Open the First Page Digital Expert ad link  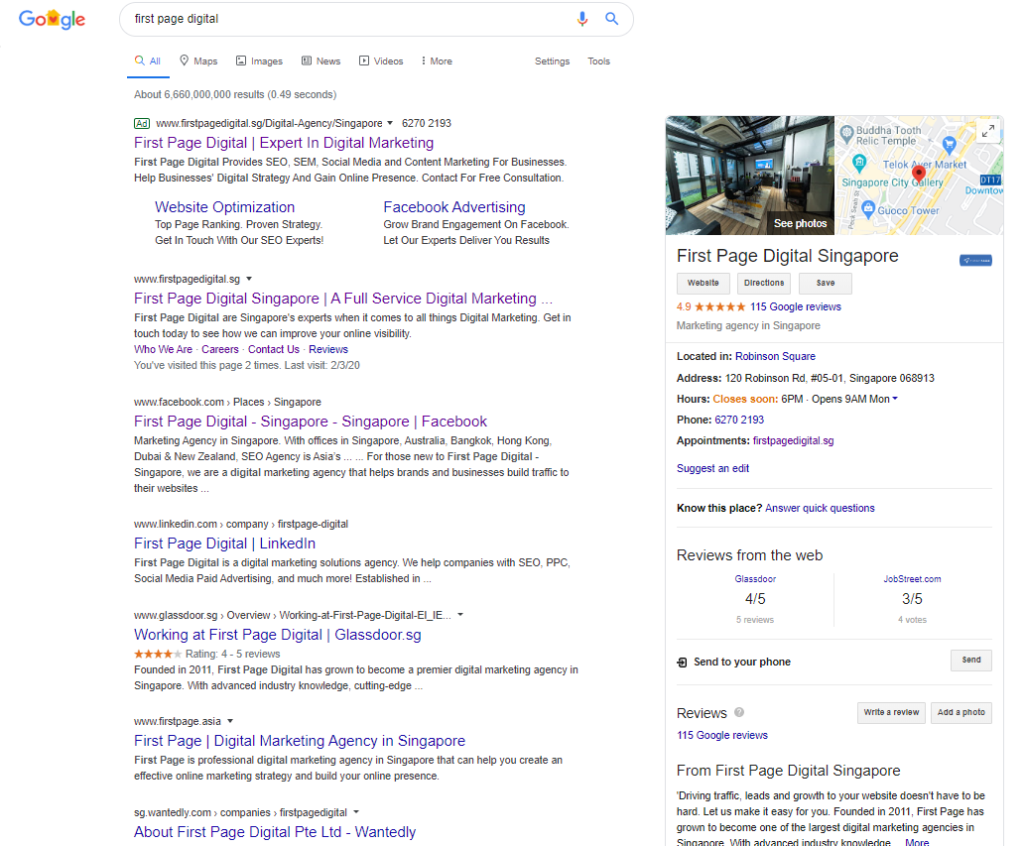(x=284, y=143)
